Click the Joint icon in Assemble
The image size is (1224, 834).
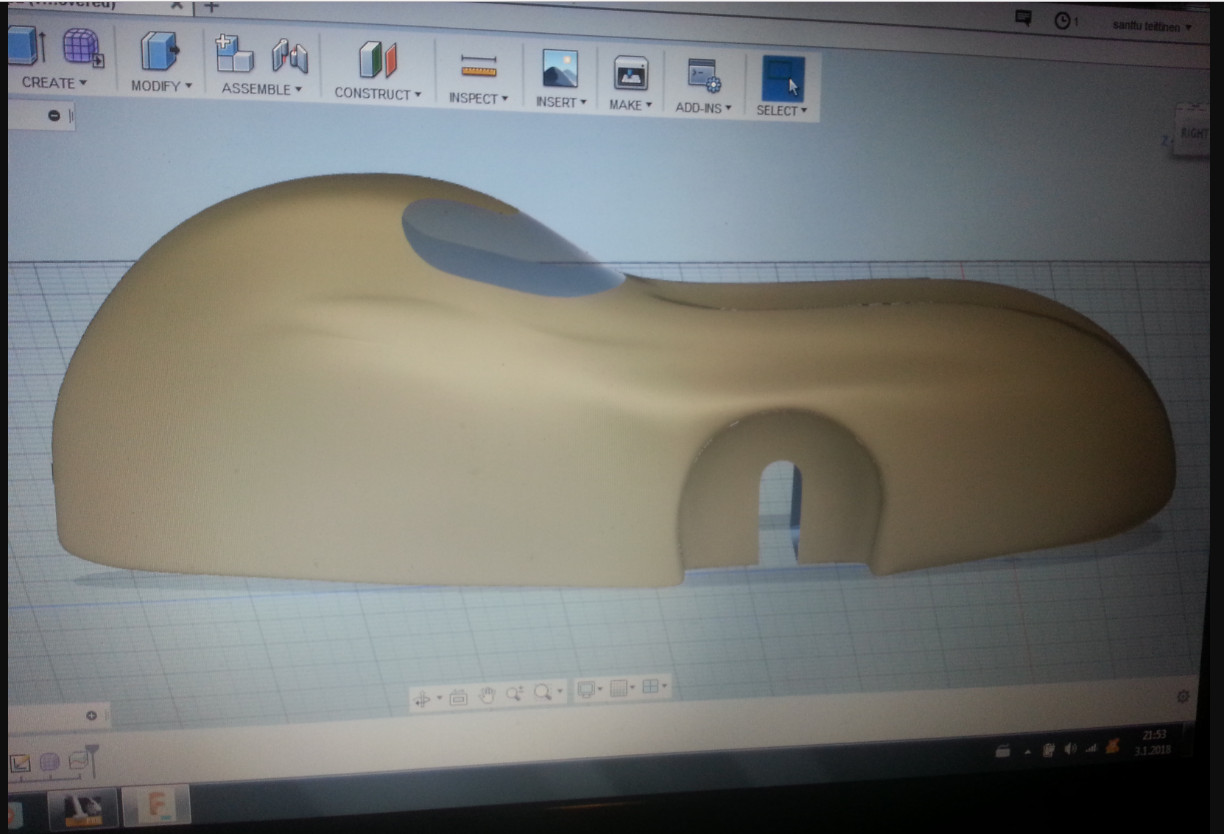[290, 56]
